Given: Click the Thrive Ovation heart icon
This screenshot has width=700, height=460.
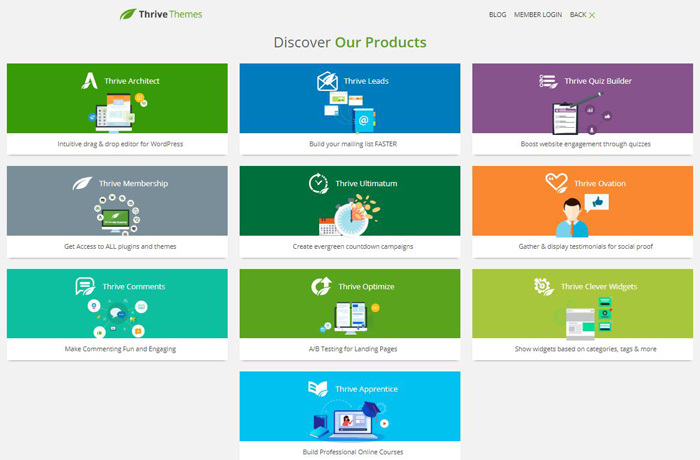Looking at the screenshot, I should 556,183.
